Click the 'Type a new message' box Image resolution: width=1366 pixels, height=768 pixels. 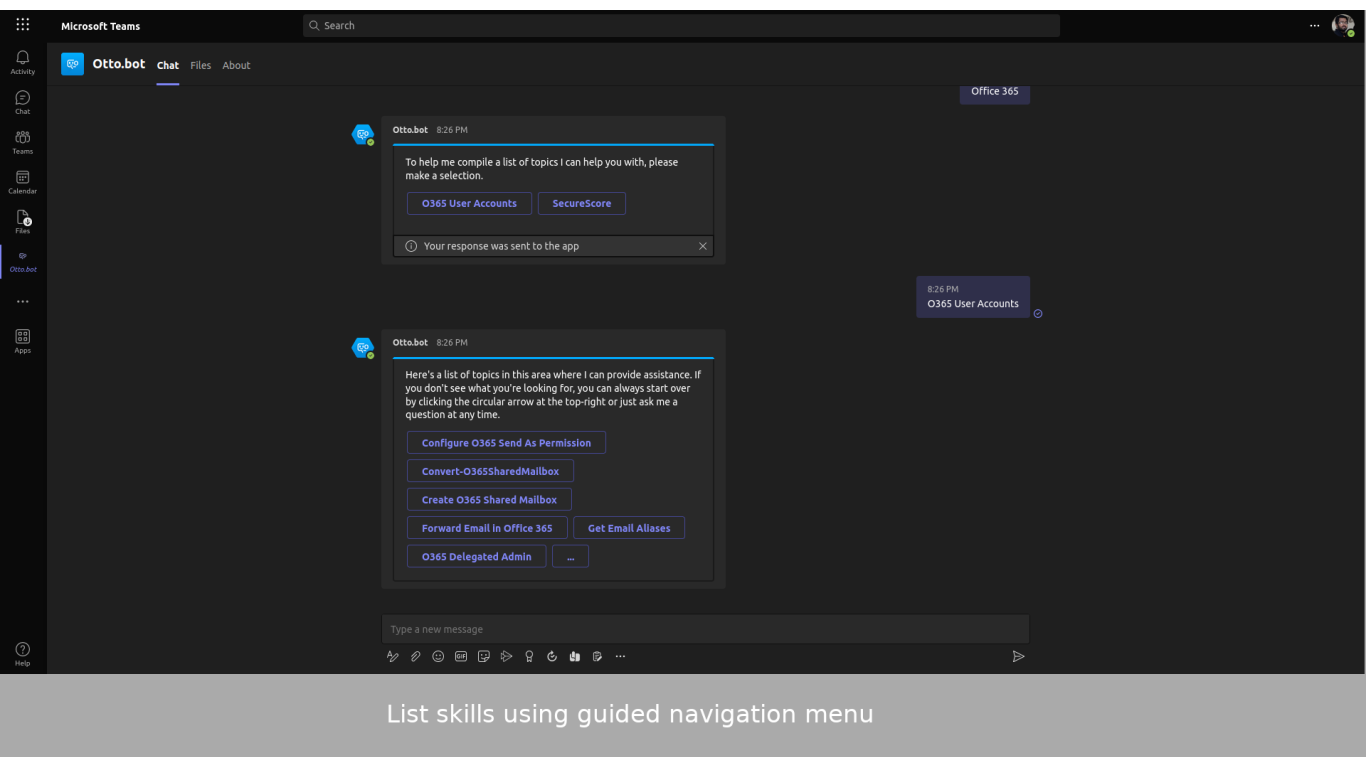pos(705,629)
